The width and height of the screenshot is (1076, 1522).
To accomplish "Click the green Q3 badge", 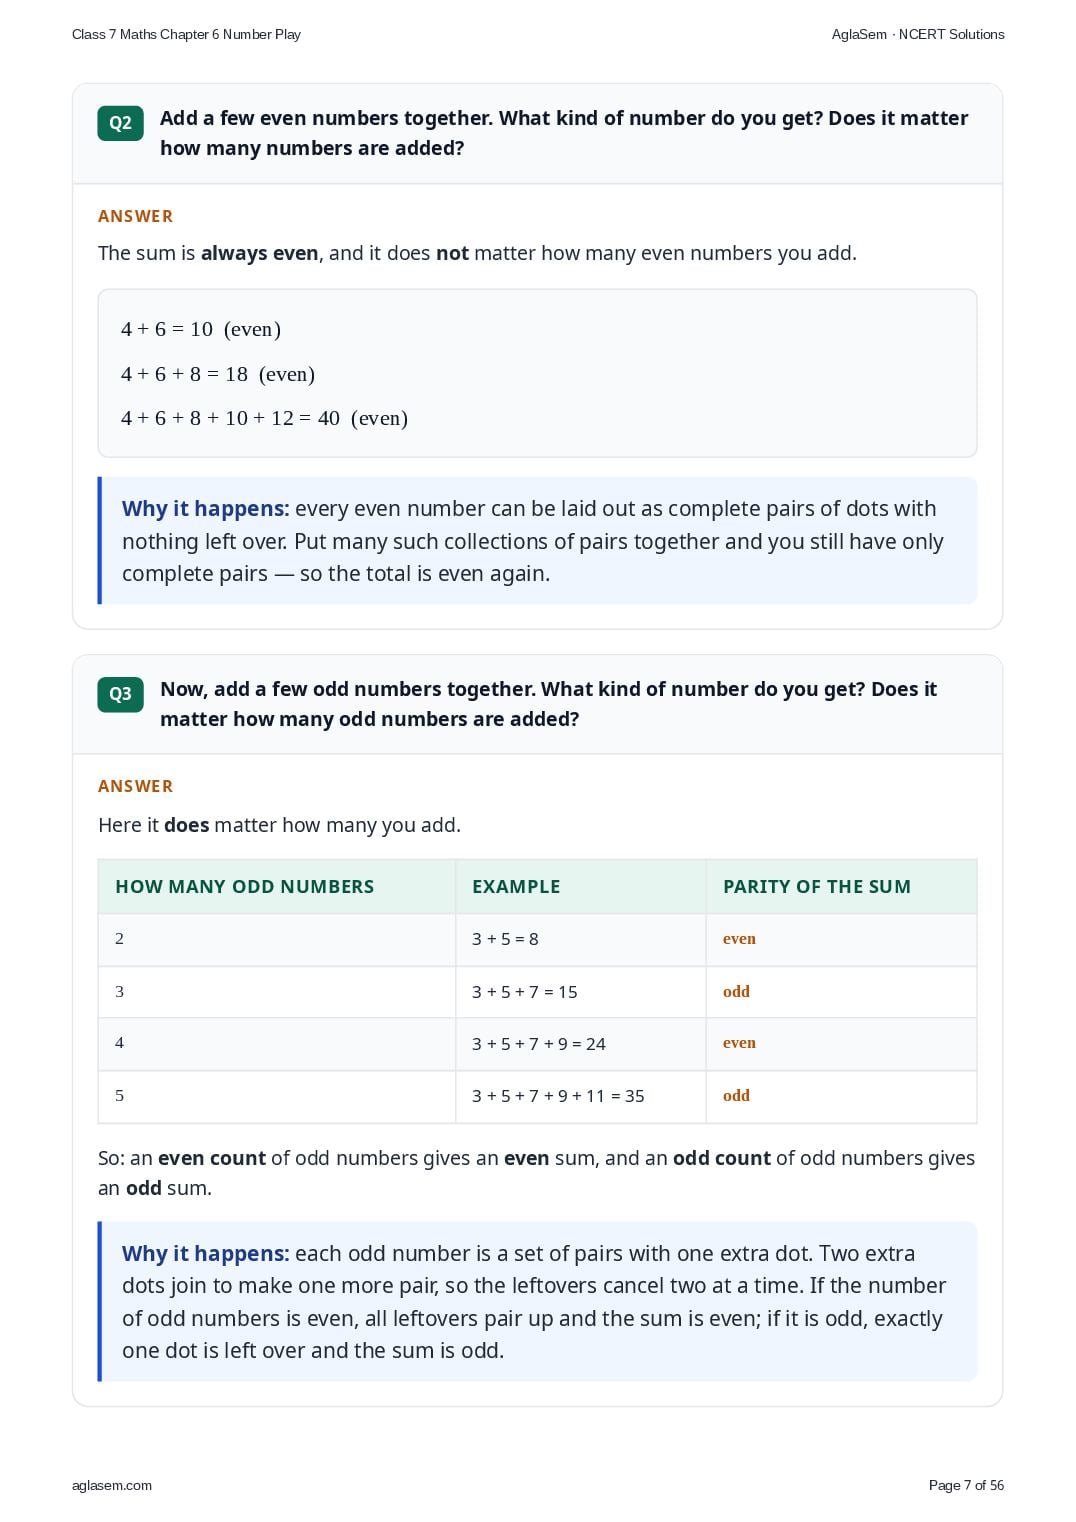I will pyautogui.click(x=120, y=694).
